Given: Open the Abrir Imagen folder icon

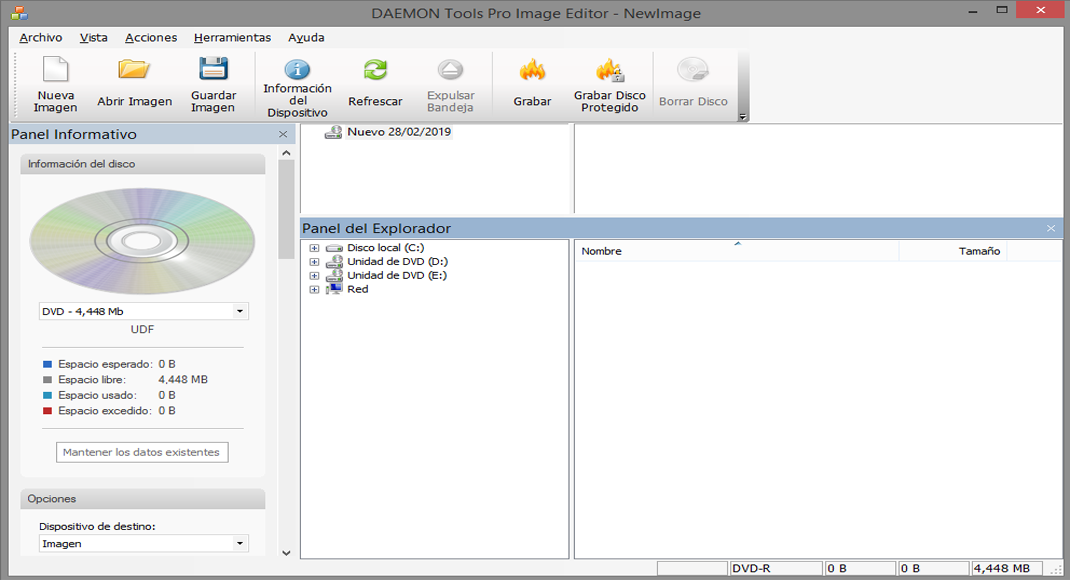Looking at the screenshot, I should [134, 68].
